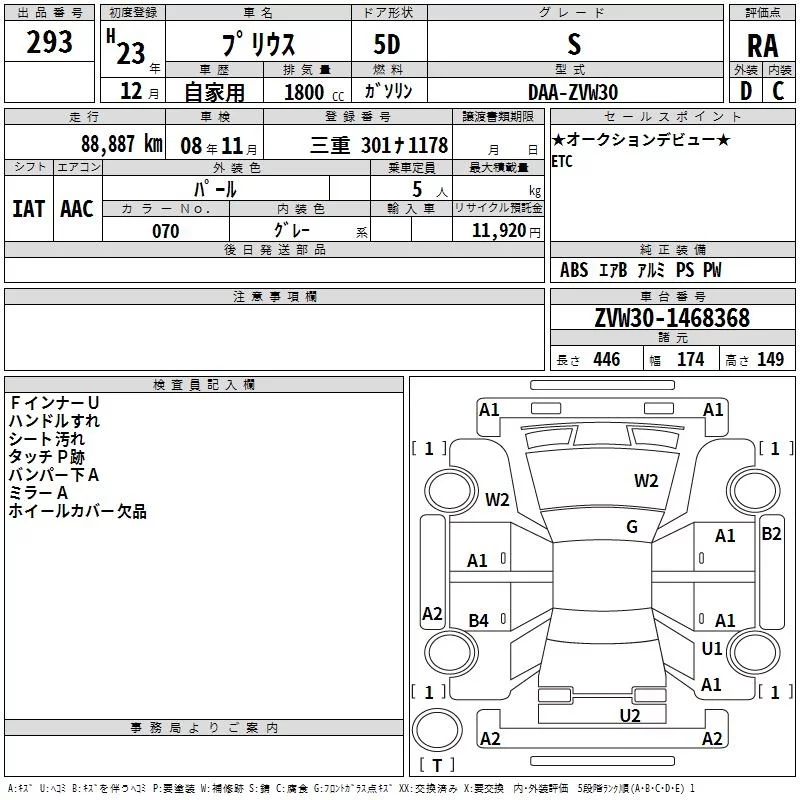Image resolution: width=800 pixels, height=800 pixels.
Task: Select the inspector note ハンドルすれ
Action: 54,421
